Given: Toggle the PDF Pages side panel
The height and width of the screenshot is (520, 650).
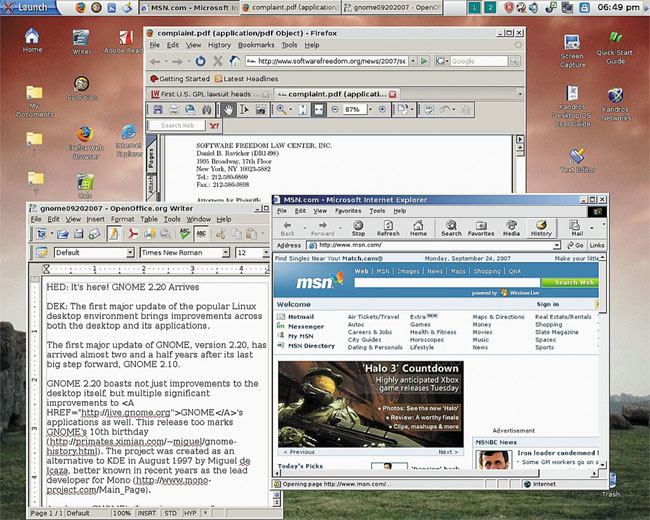Looking at the screenshot, I should [151, 158].
